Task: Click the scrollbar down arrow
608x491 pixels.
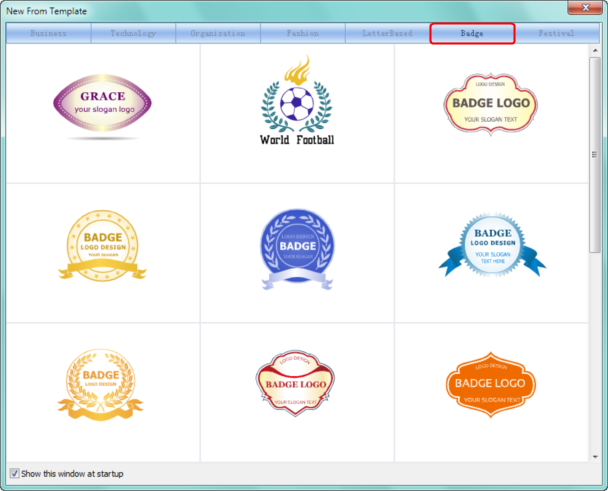Action: click(596, 454)
